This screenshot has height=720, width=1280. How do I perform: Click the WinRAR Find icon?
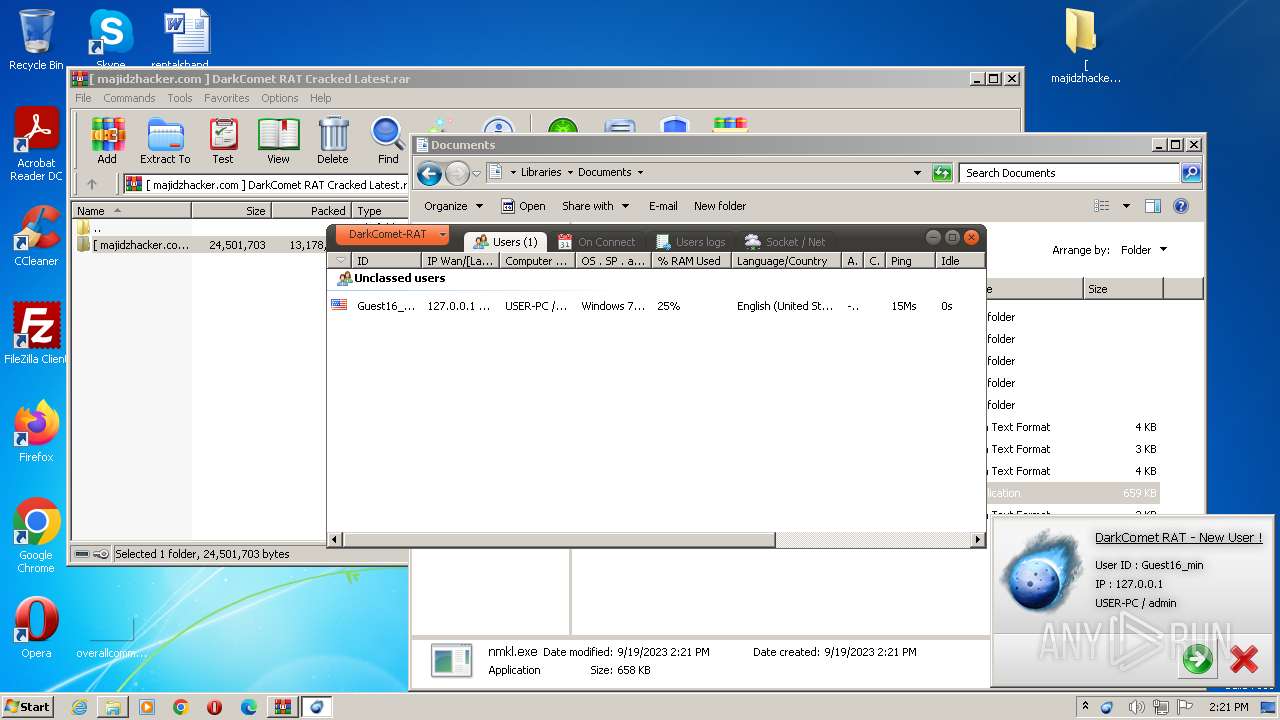pyautogui.click(x=388, y=141)
